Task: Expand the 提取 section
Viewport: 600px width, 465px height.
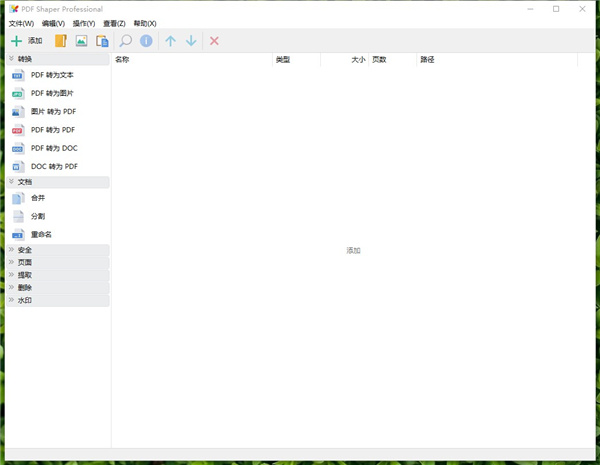Action: (x=58, y=275)
